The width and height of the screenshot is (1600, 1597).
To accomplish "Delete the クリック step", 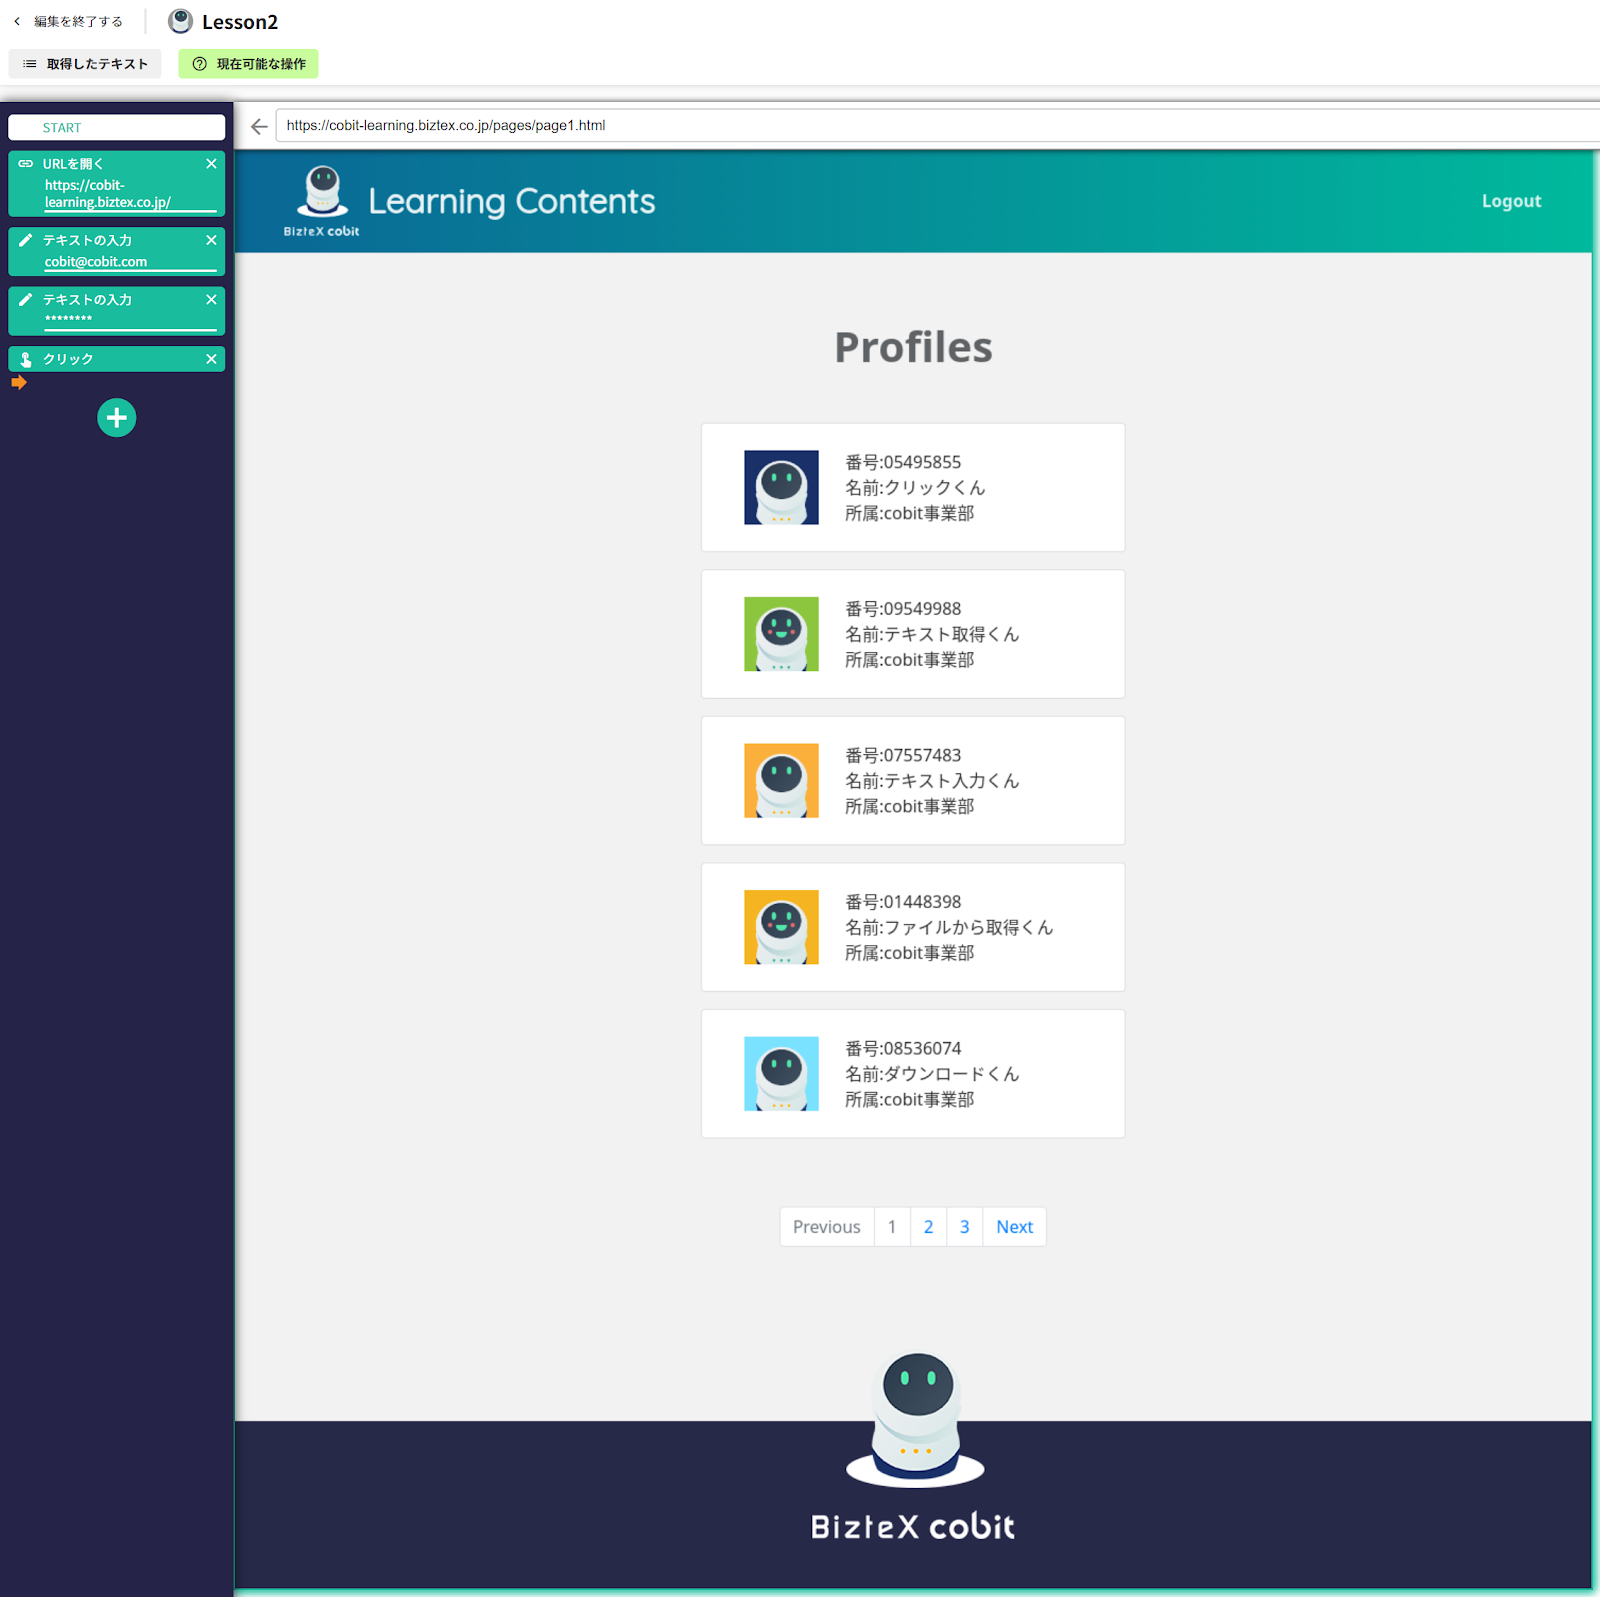I will click(211, 359).
